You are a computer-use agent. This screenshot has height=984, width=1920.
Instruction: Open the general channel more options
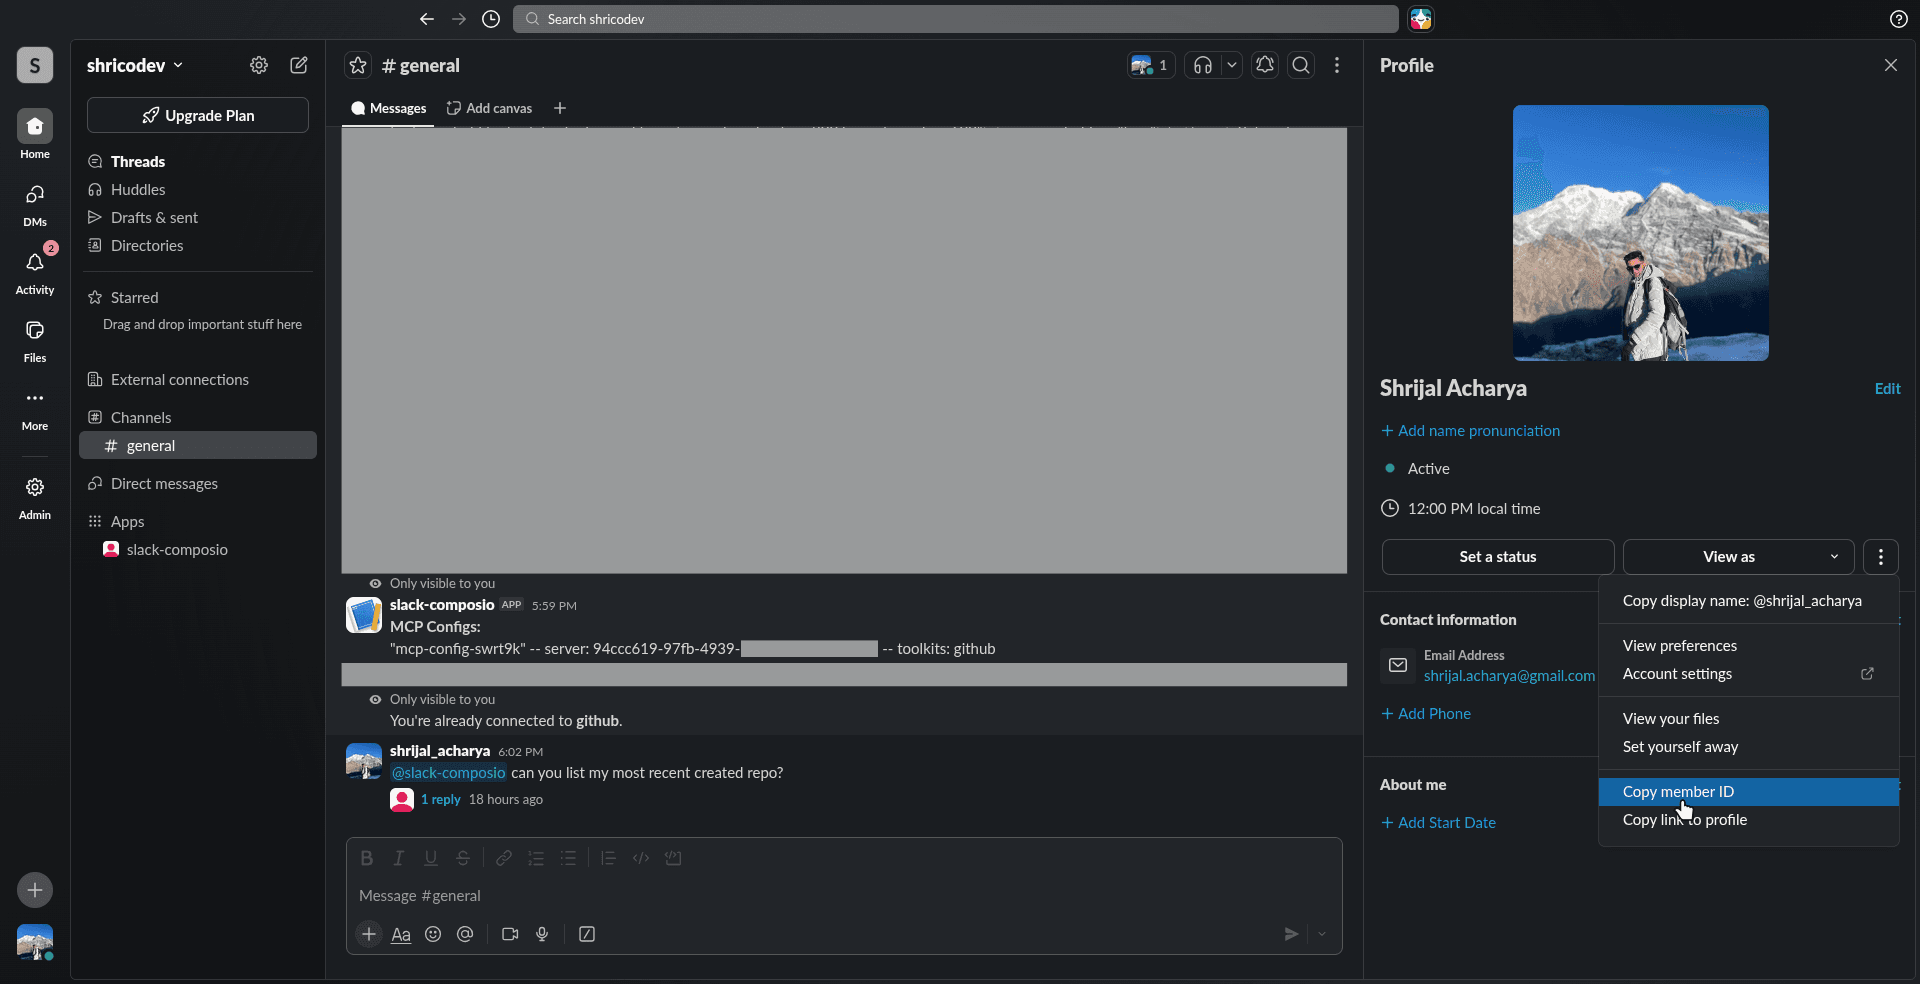pos(1337,65)
